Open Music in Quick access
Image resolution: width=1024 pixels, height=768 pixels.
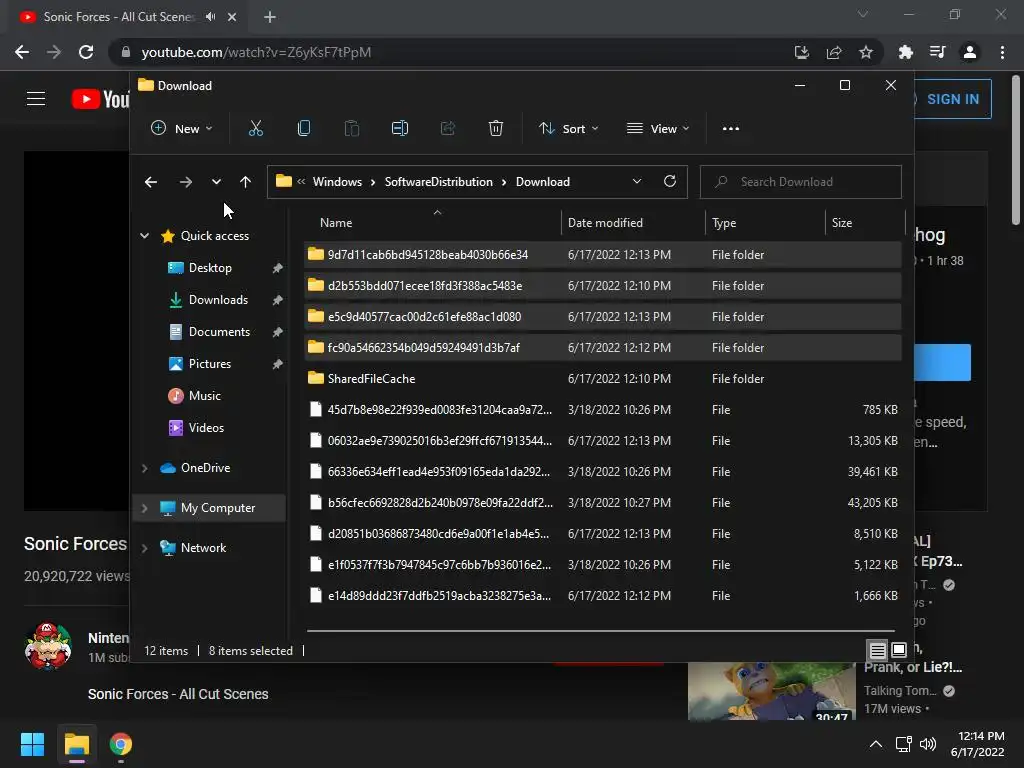(204, 396)
